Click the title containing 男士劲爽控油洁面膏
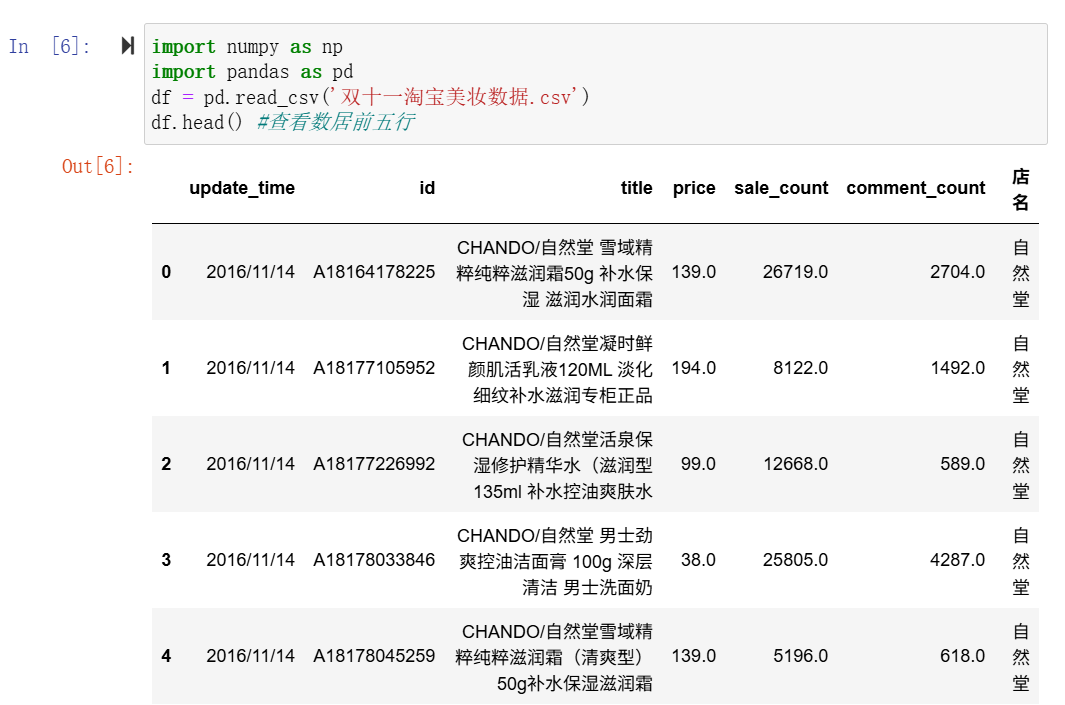Viewport: 1065px width, 705px height. click(554, 561)
